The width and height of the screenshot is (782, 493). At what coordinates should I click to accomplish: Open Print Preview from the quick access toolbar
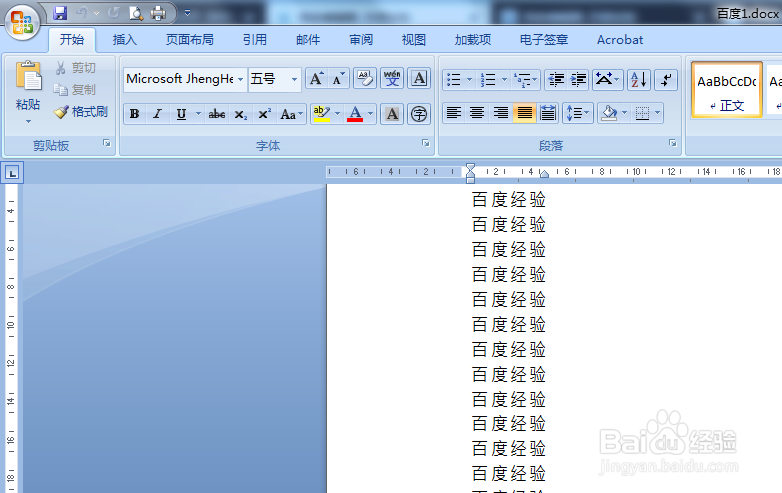coord(136,13)
